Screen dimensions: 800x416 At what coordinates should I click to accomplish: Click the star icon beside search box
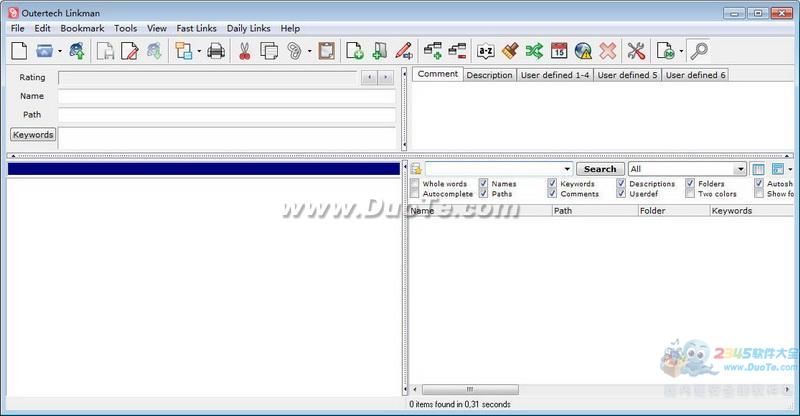(416, 169)
